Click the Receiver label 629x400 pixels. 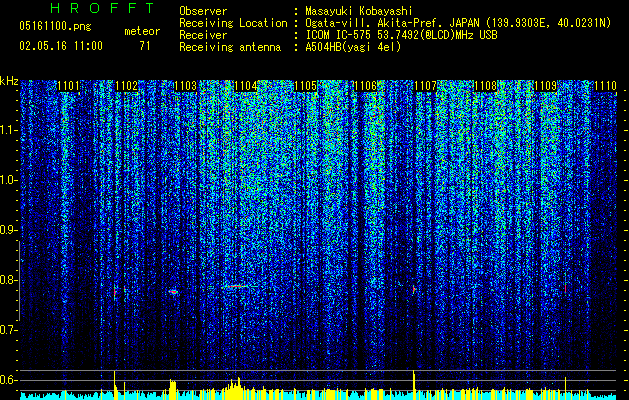[x=203, y=35]
